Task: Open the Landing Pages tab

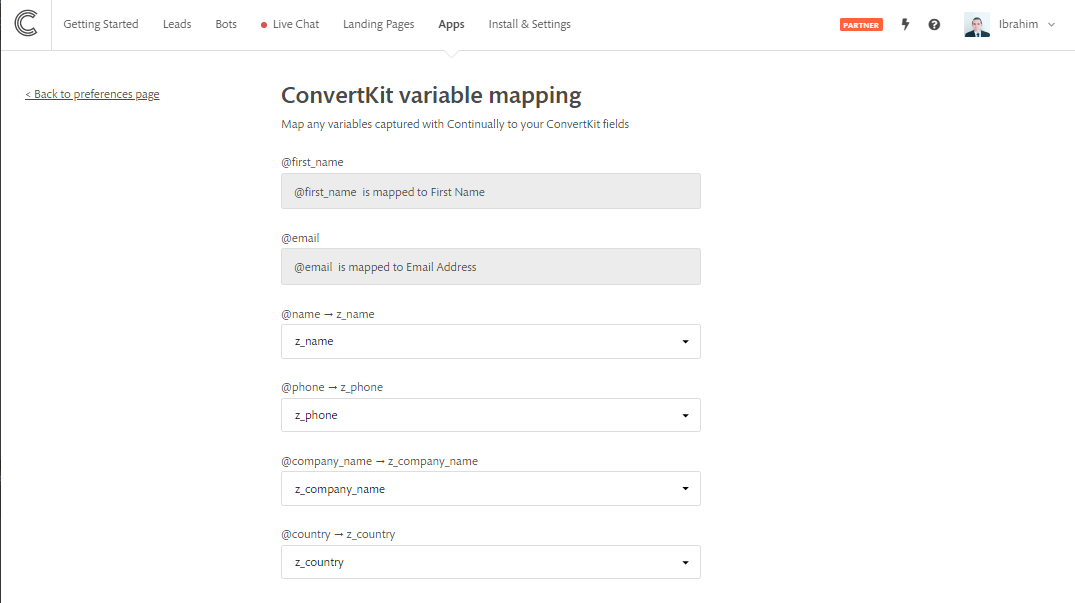Action: pos(378,24)
